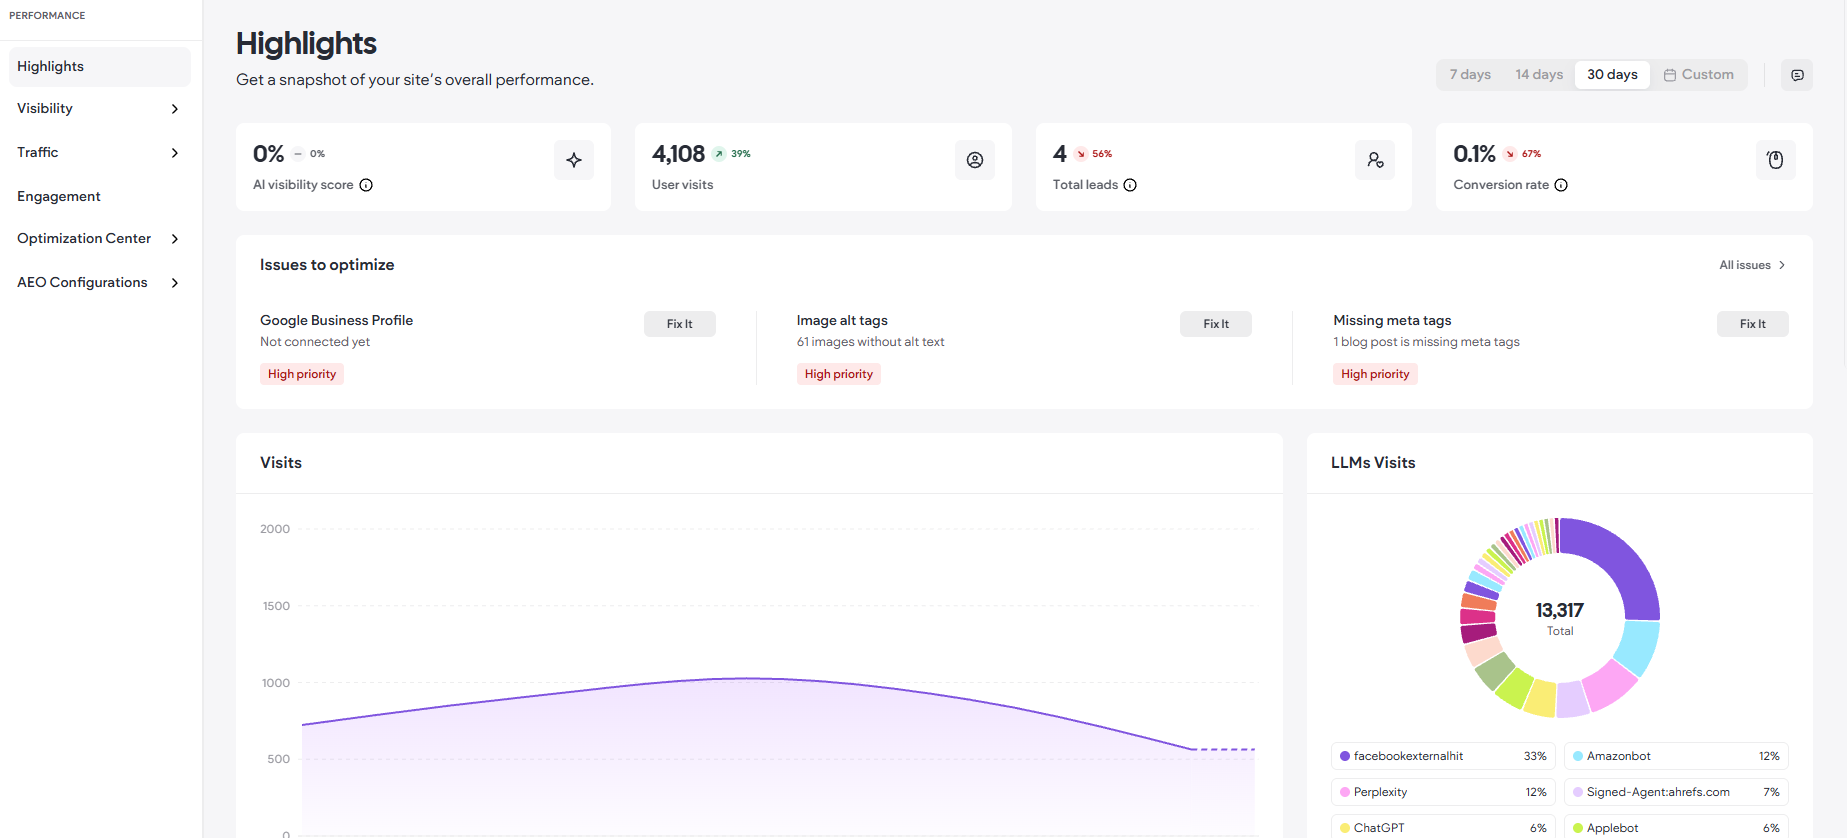Click the High priority tag under Image alt tags

pos(839,374)
